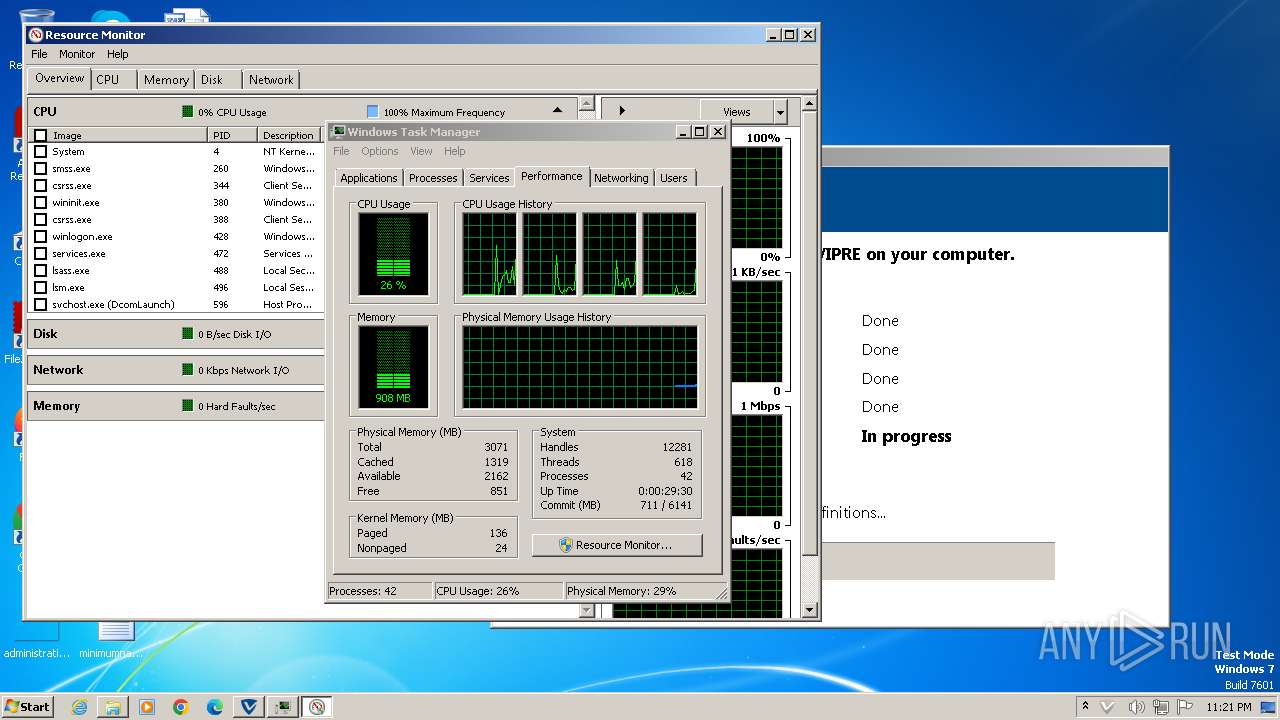
Task: Expand the Network section in Resource Monitor
Action: coord(175,369)
